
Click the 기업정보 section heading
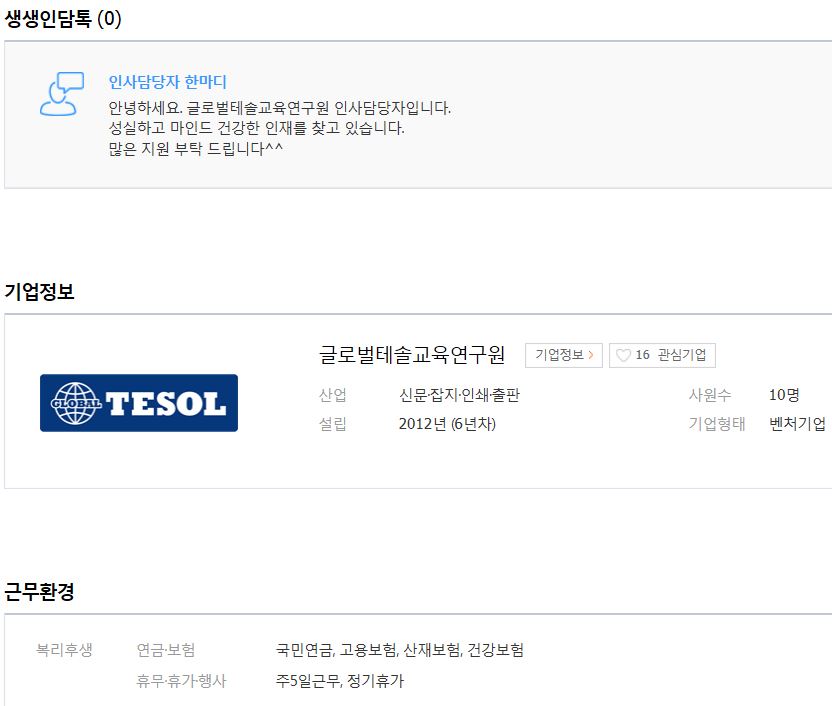tap(39, 291)
